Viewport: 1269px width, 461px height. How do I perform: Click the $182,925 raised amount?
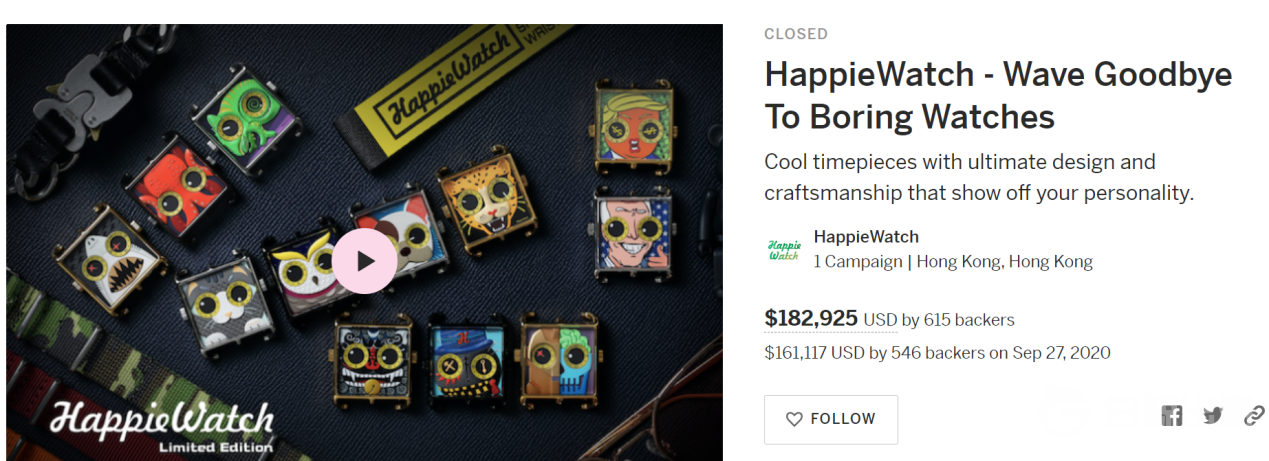[x=811, y=319]
